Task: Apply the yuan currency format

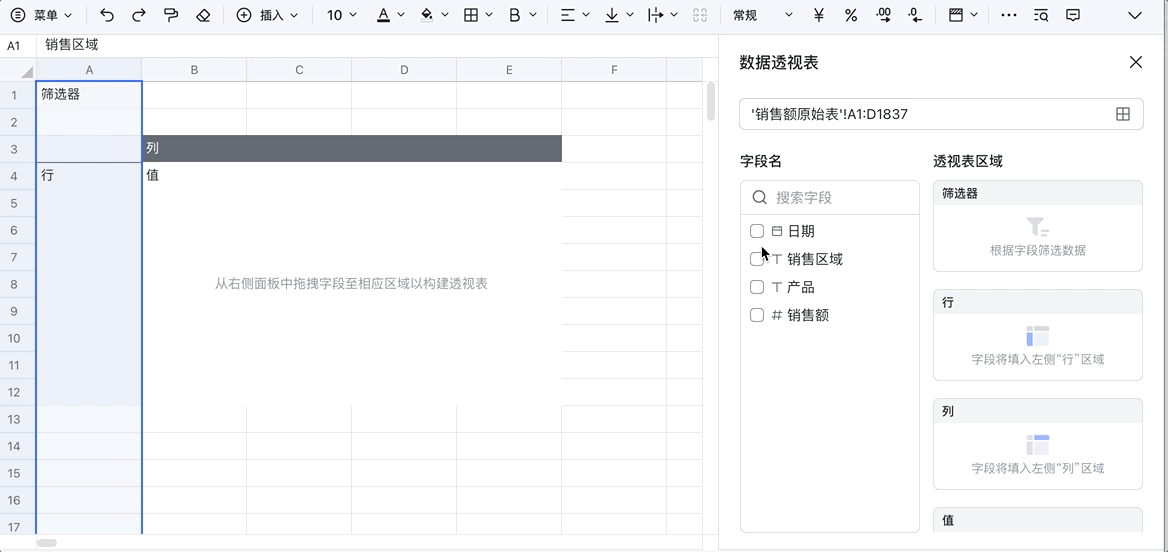Action: pyautogui.click(x=819, y=15)
